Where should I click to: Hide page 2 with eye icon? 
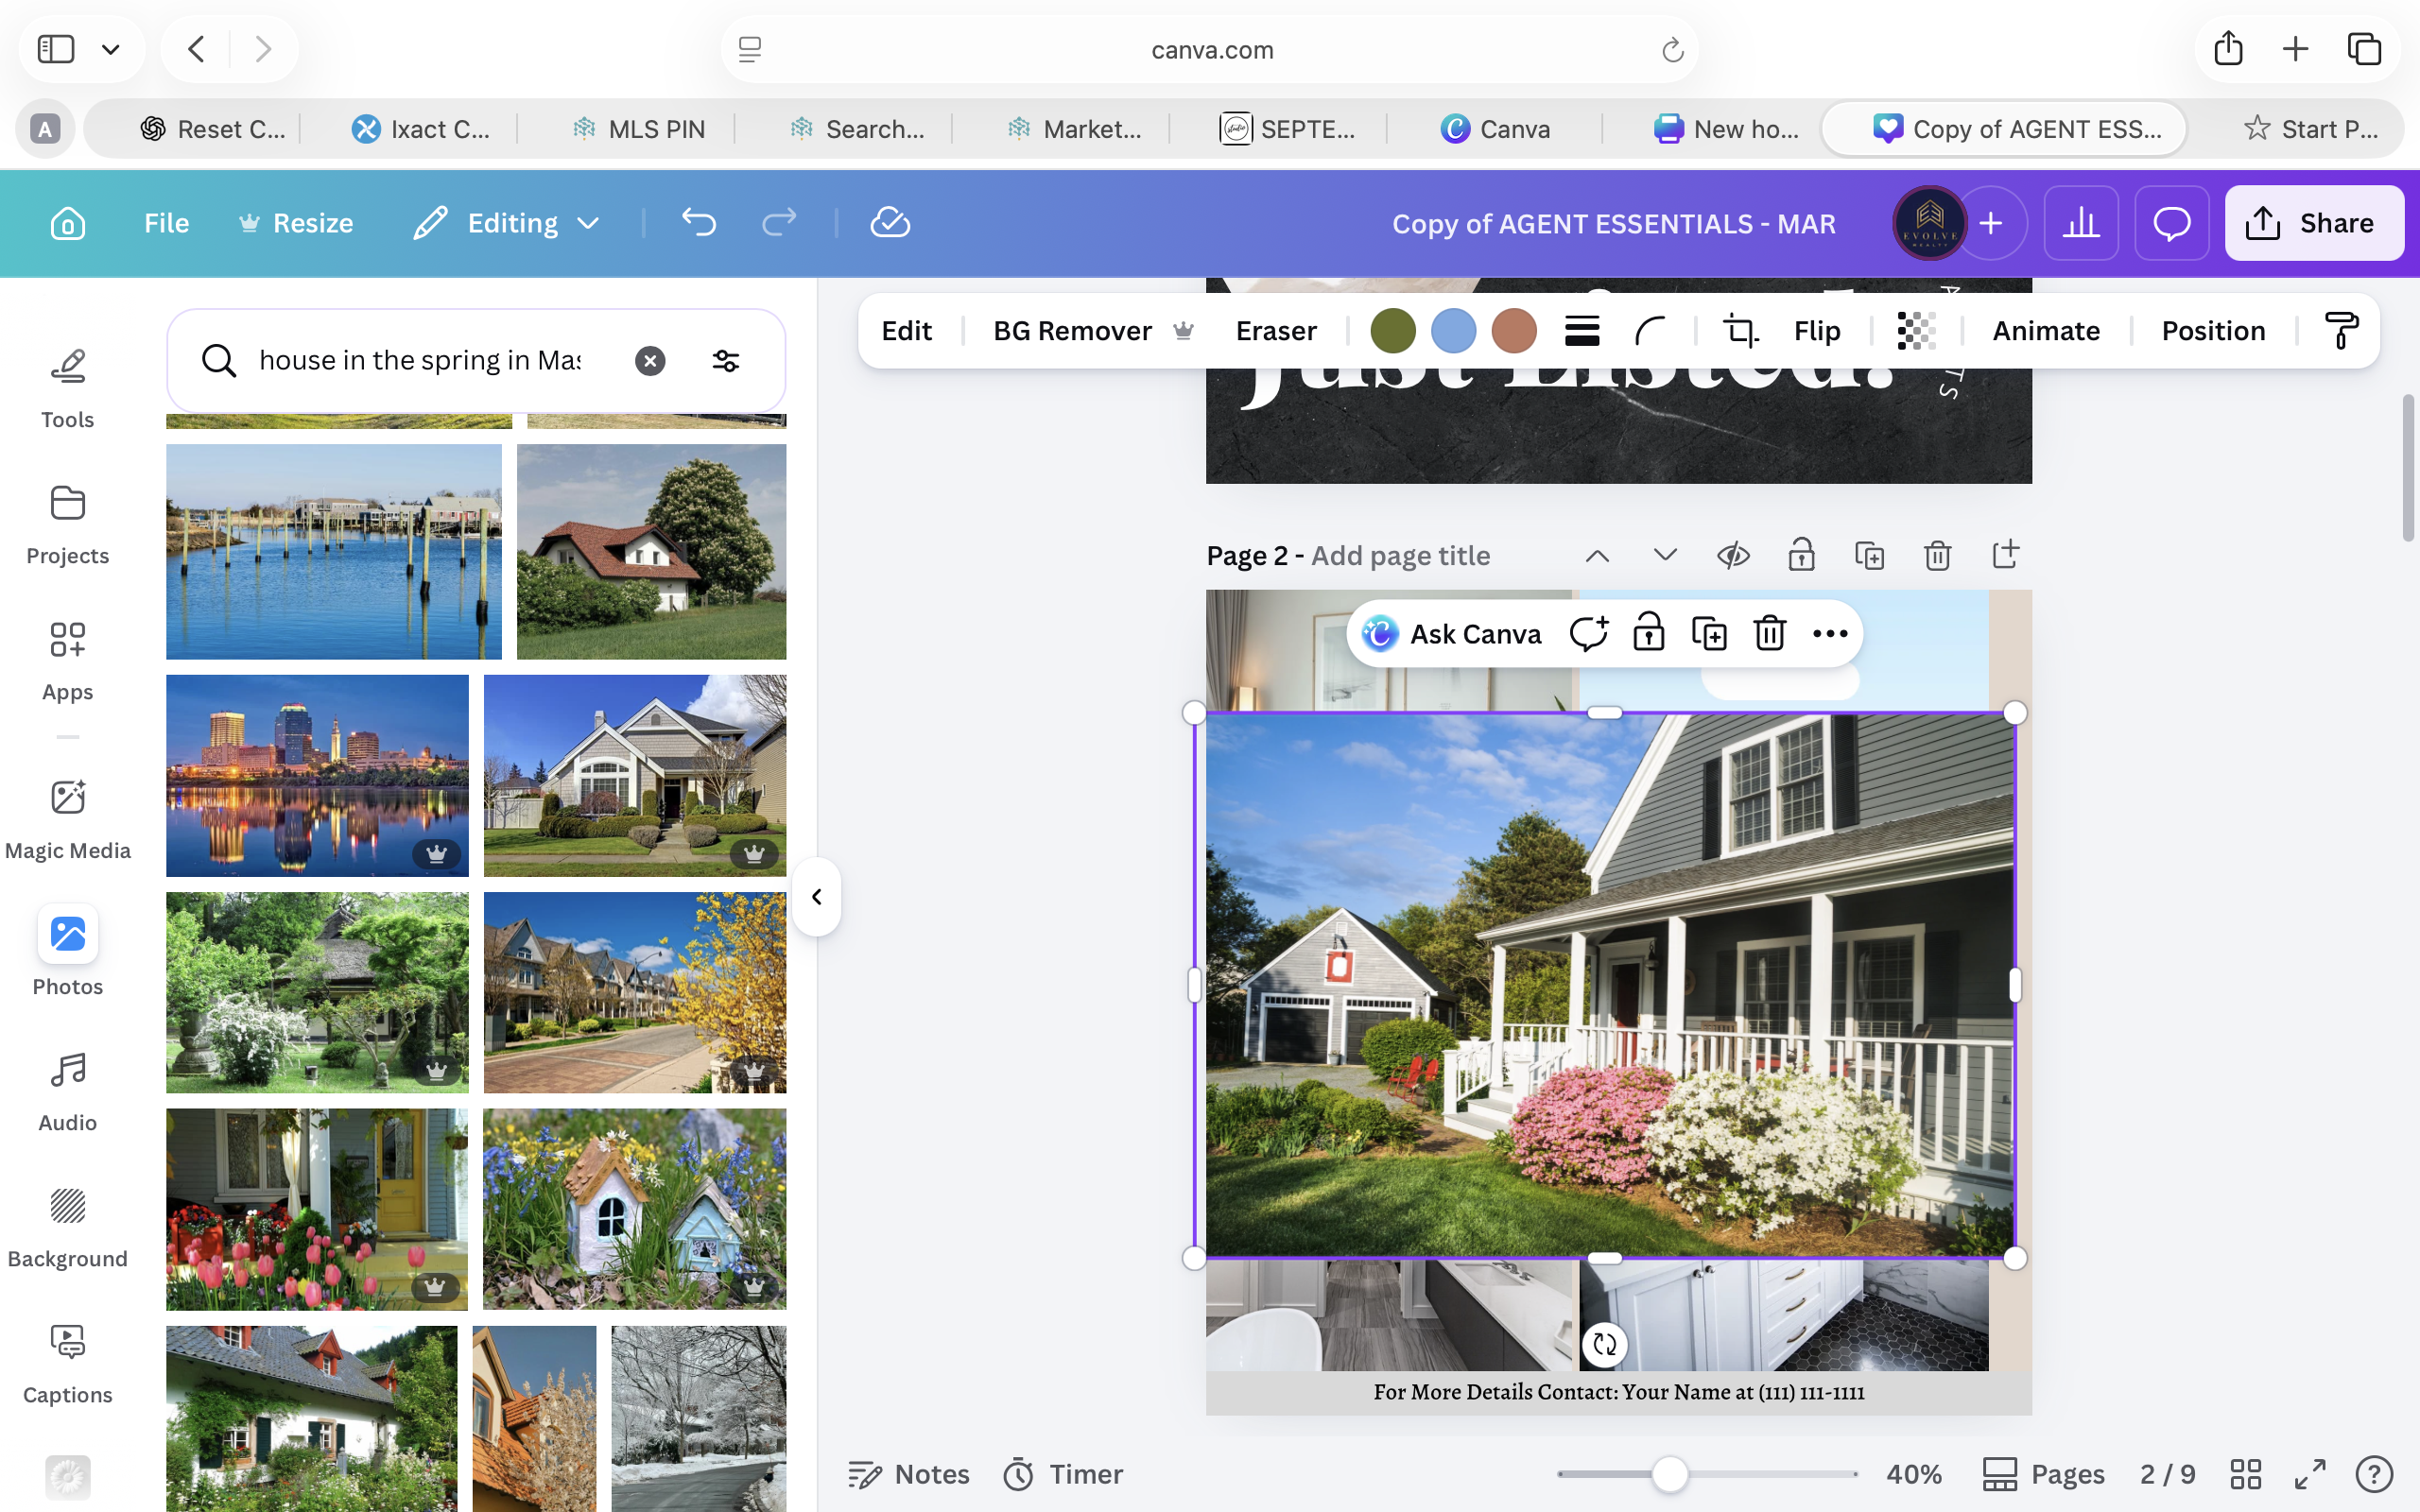click(x=1733, y=555)
